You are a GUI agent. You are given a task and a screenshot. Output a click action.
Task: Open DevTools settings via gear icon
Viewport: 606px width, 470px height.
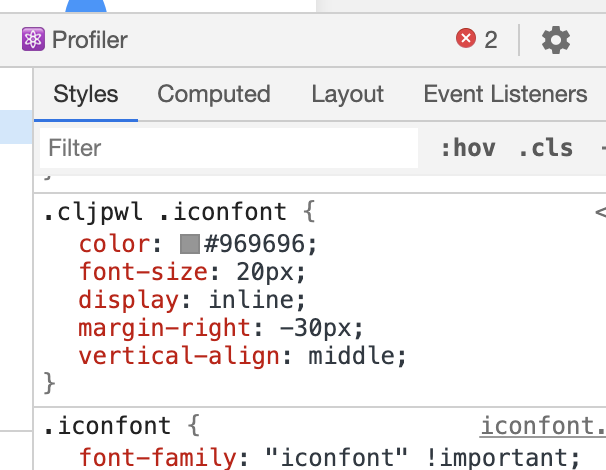tap(555, 41)
